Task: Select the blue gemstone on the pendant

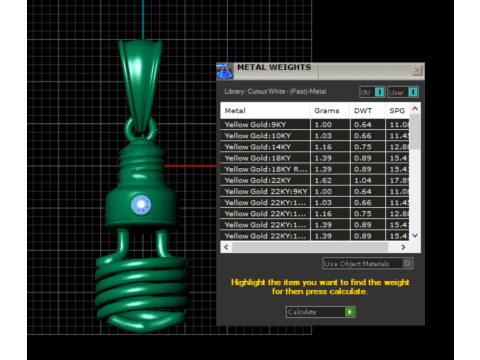Action: click(x=141, y=205)
